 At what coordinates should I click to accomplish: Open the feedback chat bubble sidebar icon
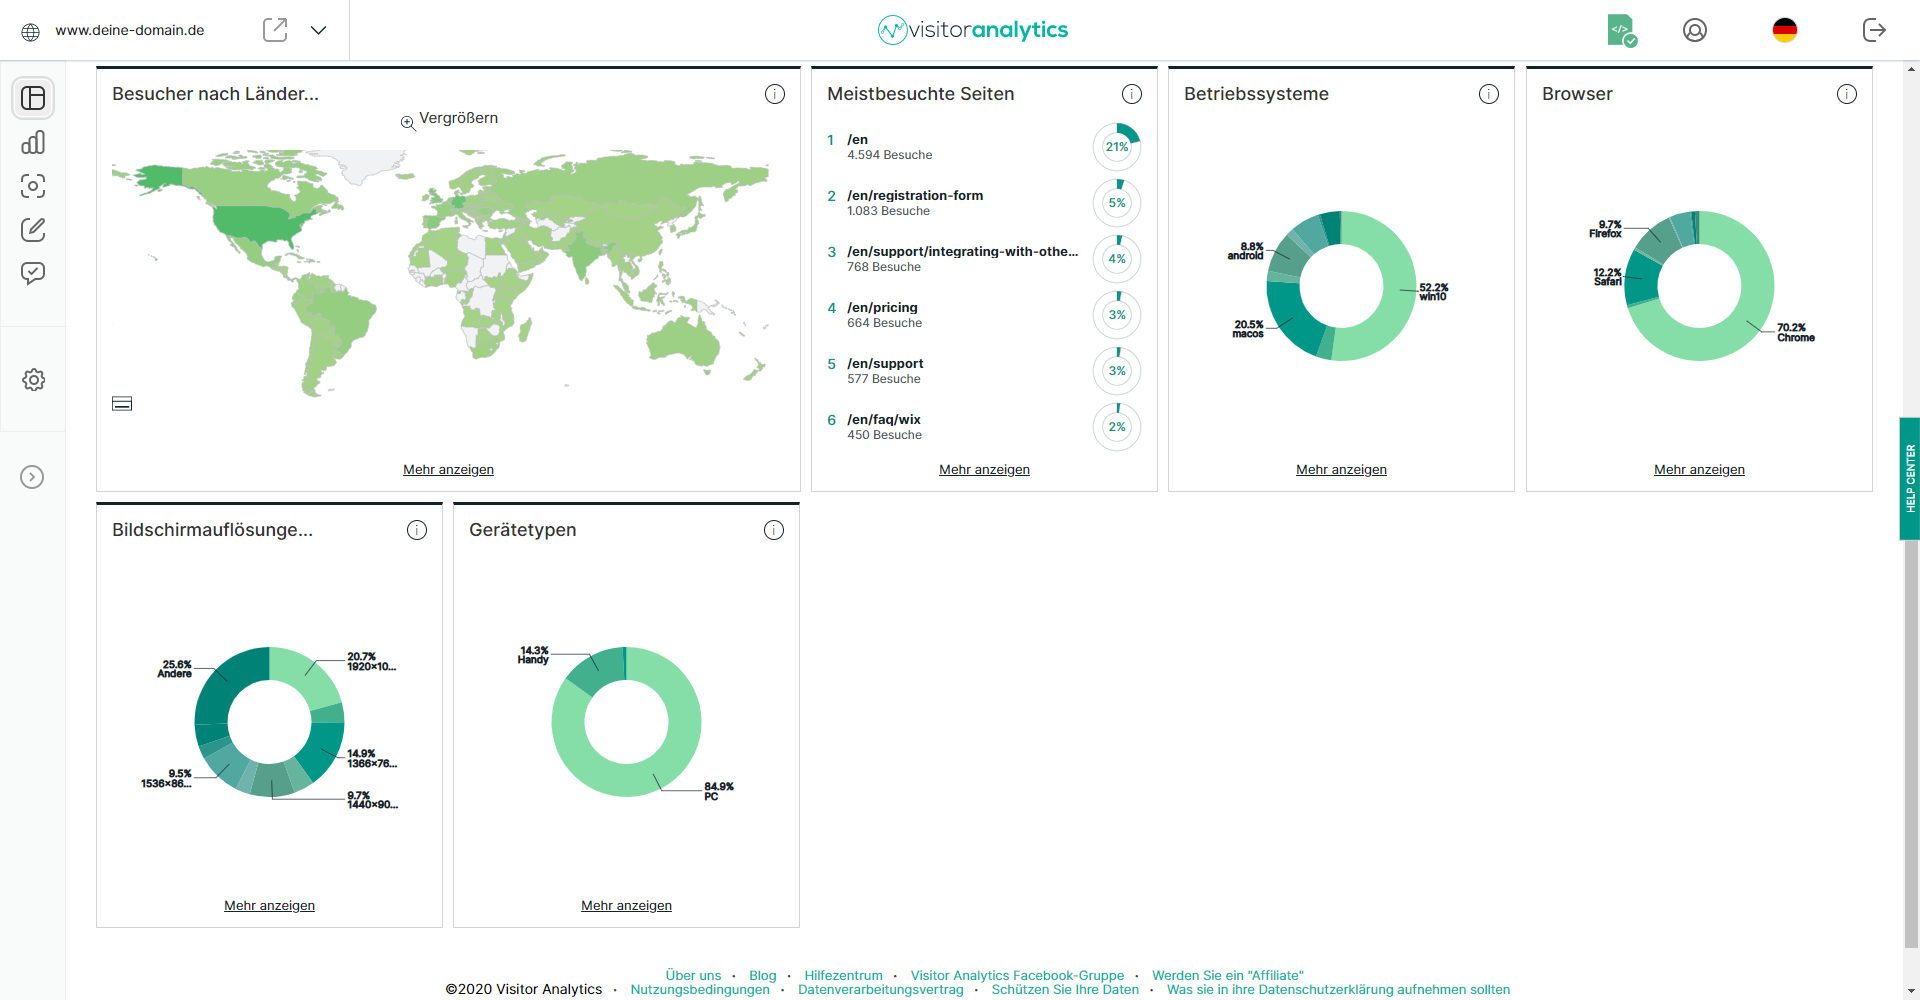coord(33,273)
